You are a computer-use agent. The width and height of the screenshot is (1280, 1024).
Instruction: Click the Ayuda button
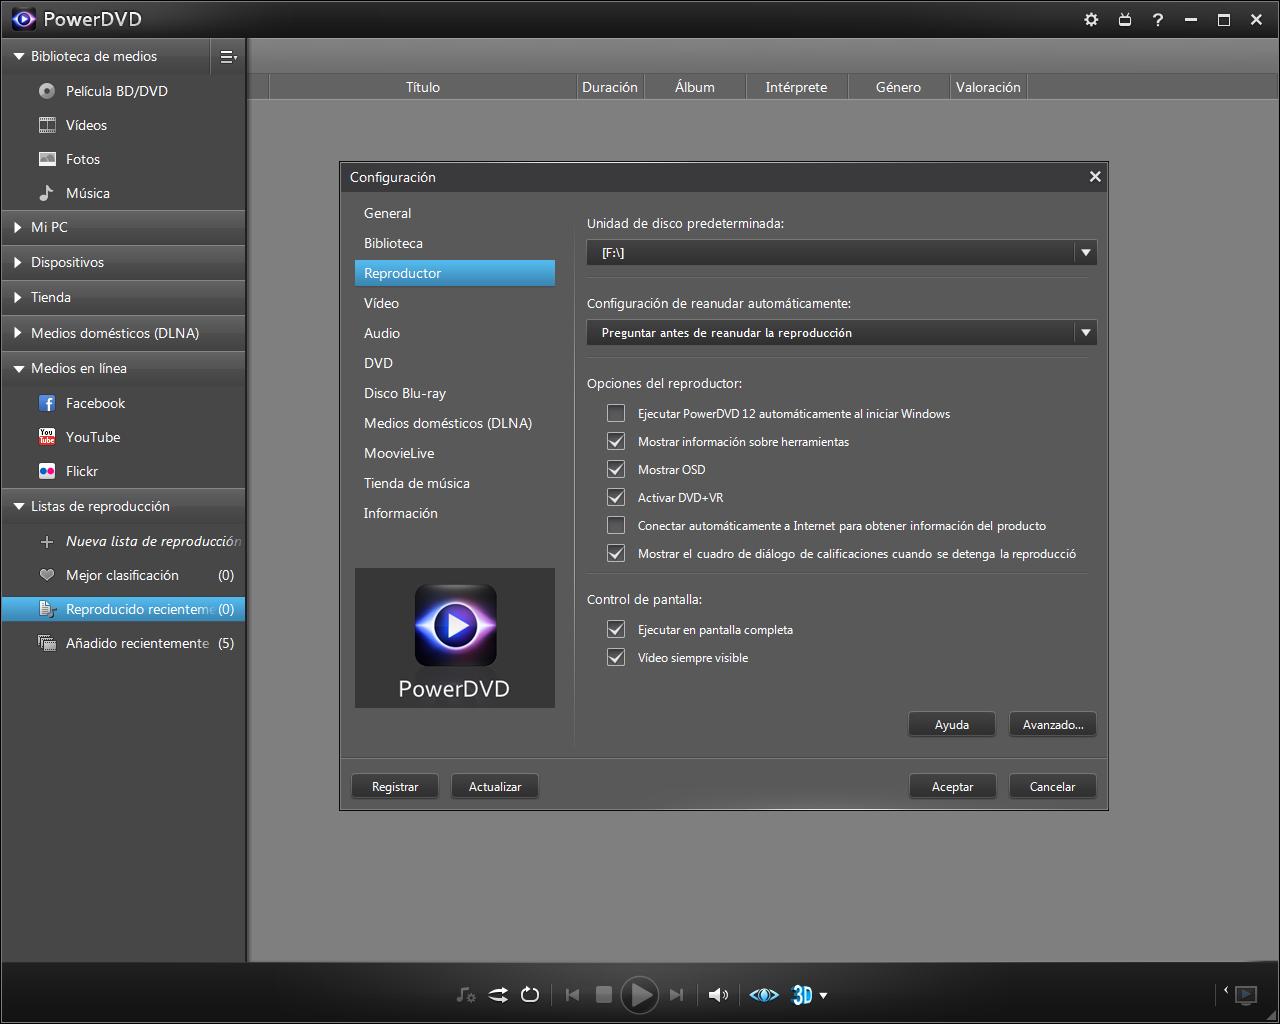tap(952, 725)
